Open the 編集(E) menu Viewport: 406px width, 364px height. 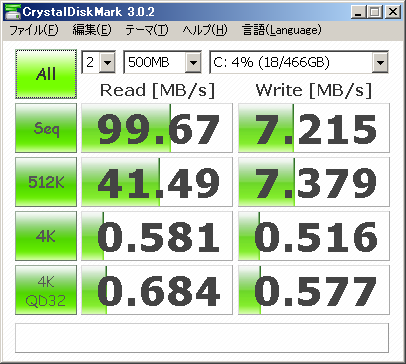[92, 30]
